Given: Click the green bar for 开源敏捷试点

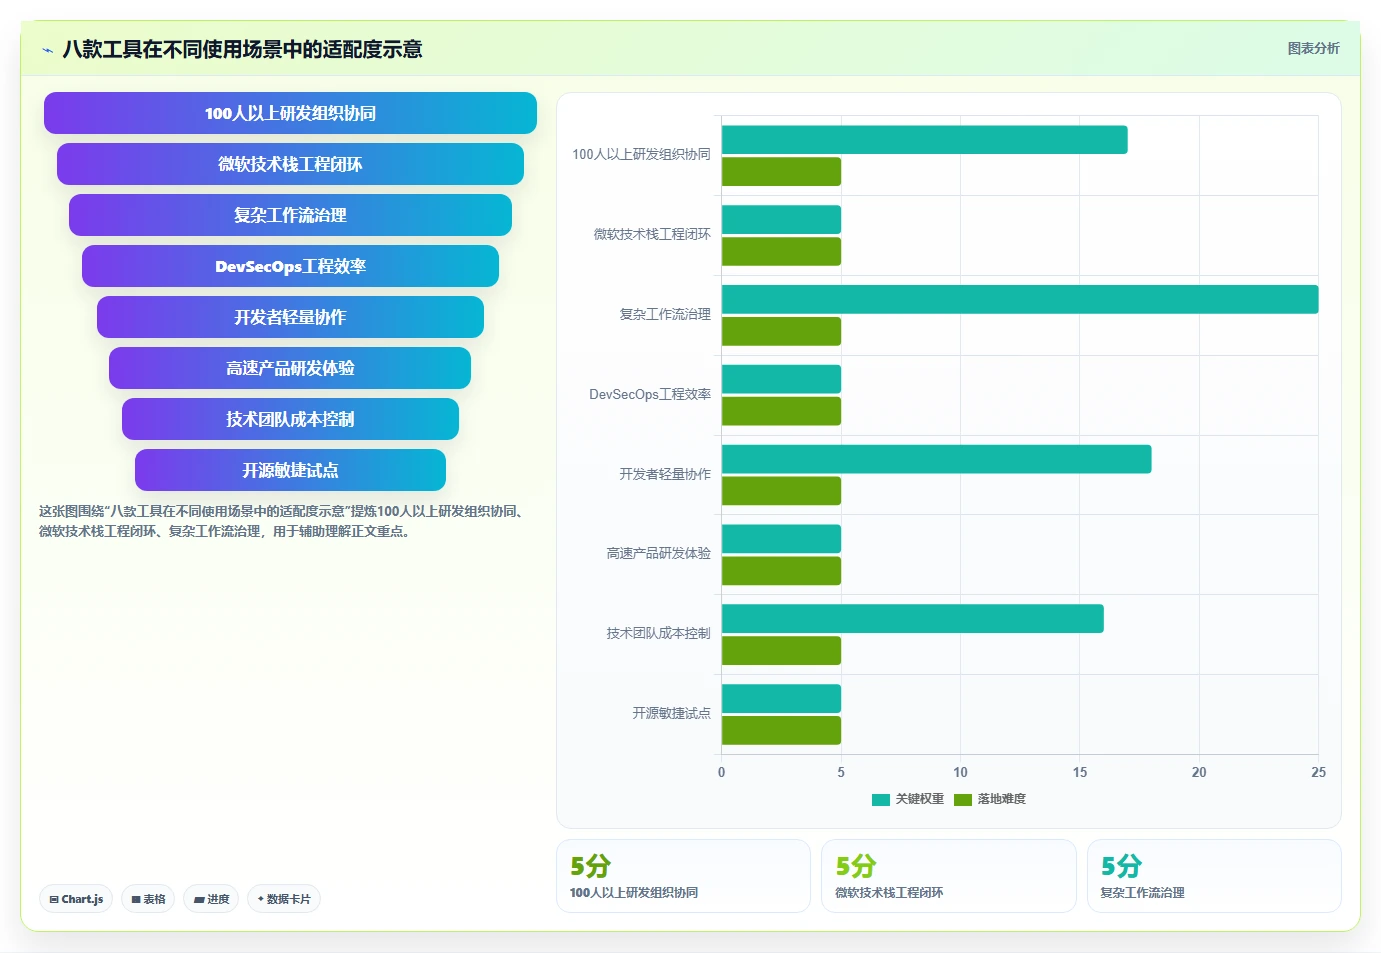Looking at the screenshot, I should pyautogui.click(x=781, y=730).
